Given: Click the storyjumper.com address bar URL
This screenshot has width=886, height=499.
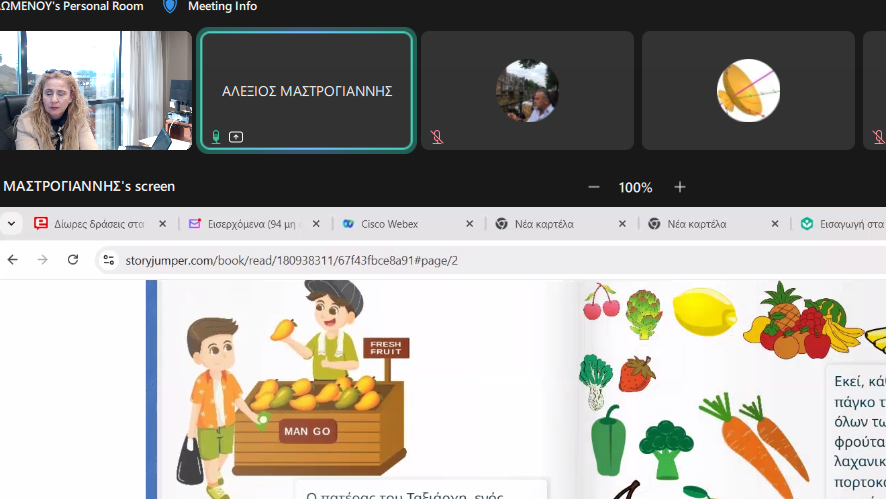Looking at the screenshot, I should (291, 260).
